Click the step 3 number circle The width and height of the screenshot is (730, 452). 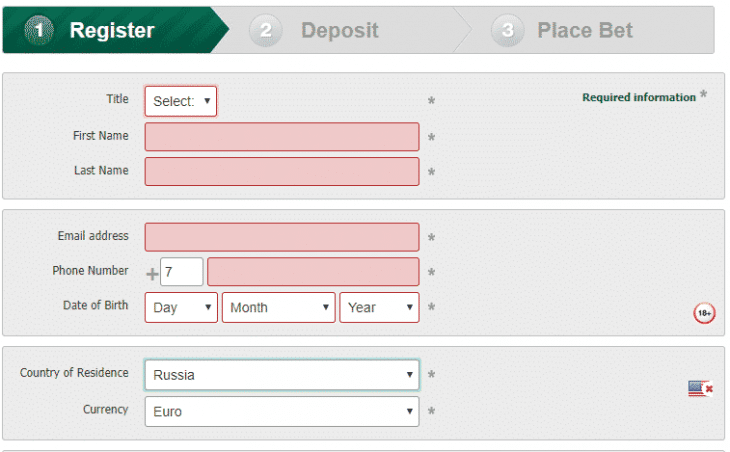[507, 30]
